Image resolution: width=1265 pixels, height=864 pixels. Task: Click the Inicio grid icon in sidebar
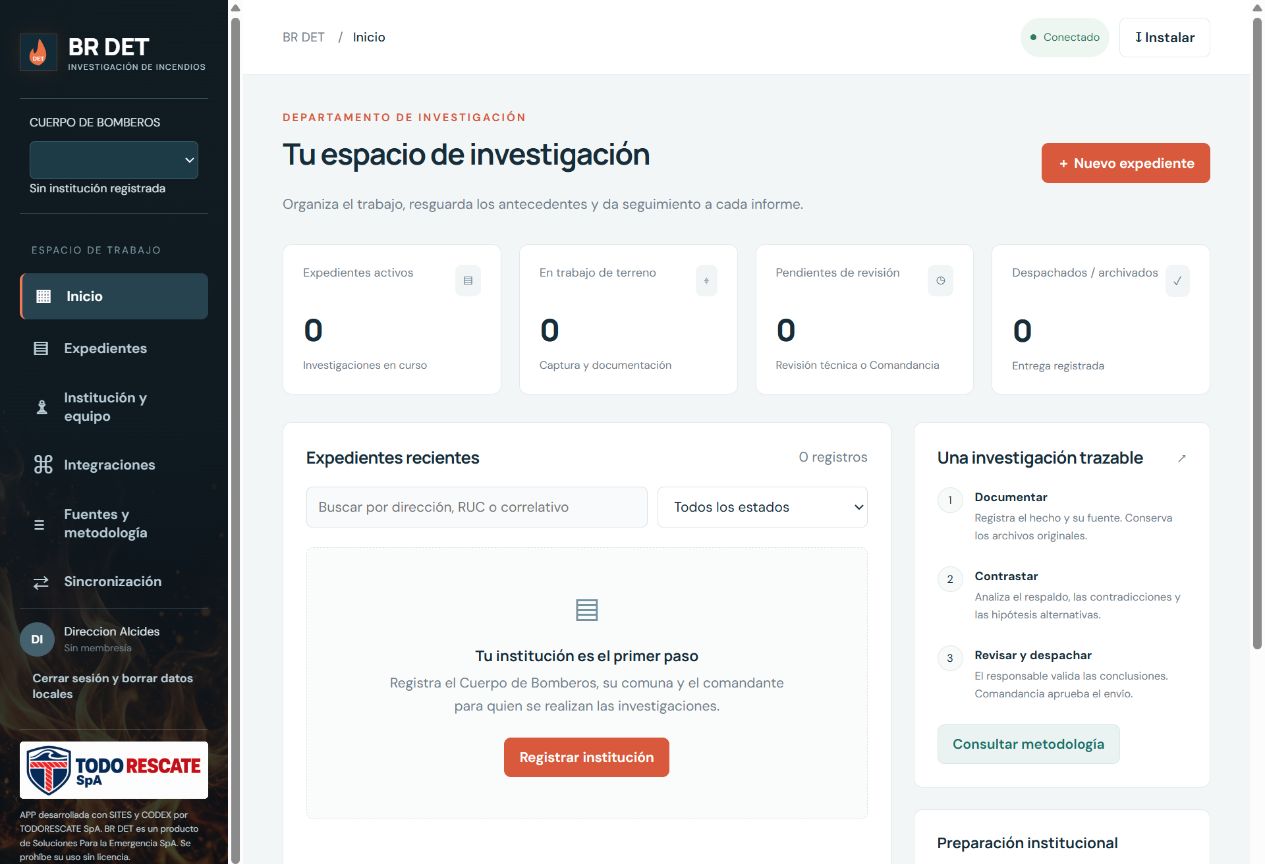[x=43, y=296]
